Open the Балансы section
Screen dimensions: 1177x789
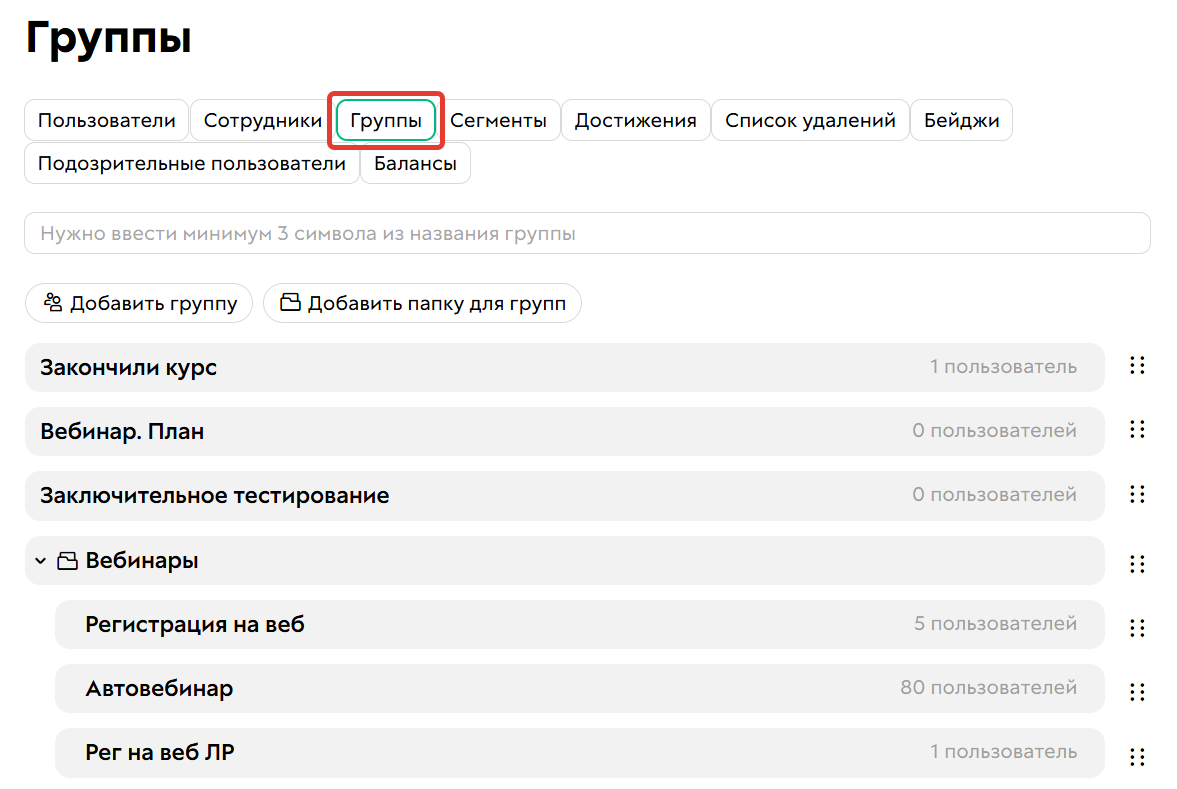415,163
